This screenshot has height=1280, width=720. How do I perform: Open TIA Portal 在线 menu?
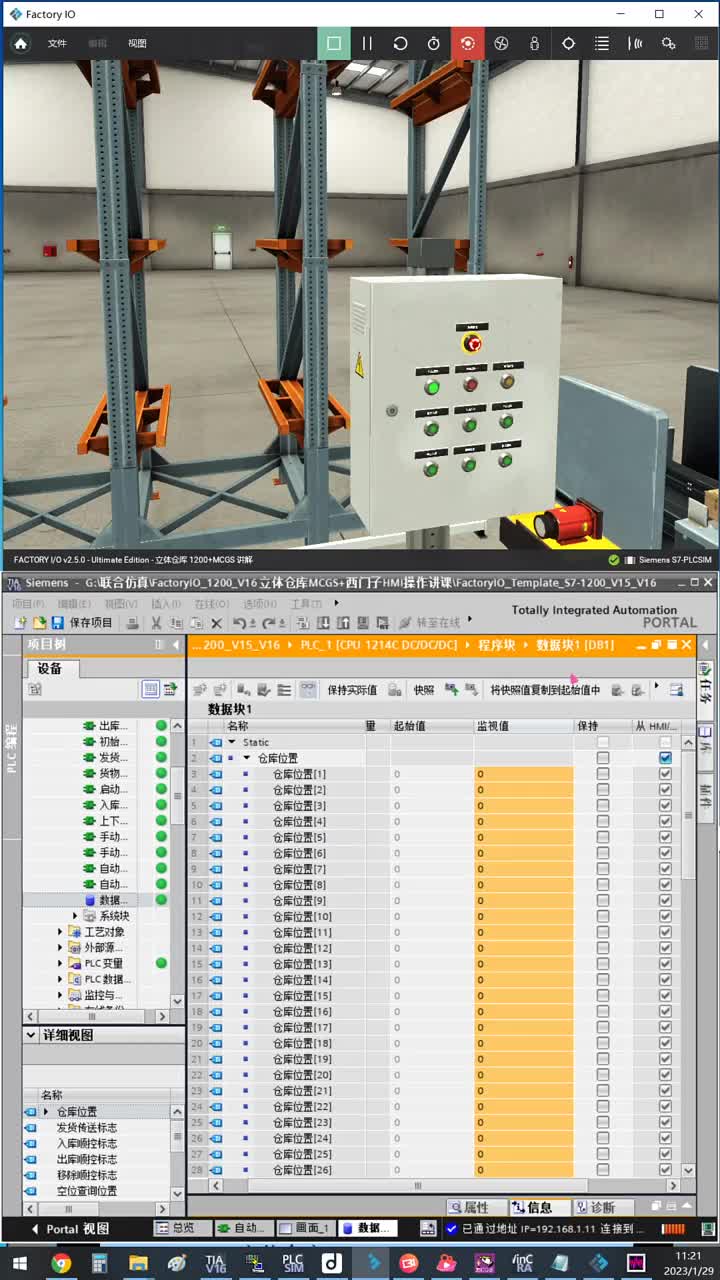[x=211, y=604]
